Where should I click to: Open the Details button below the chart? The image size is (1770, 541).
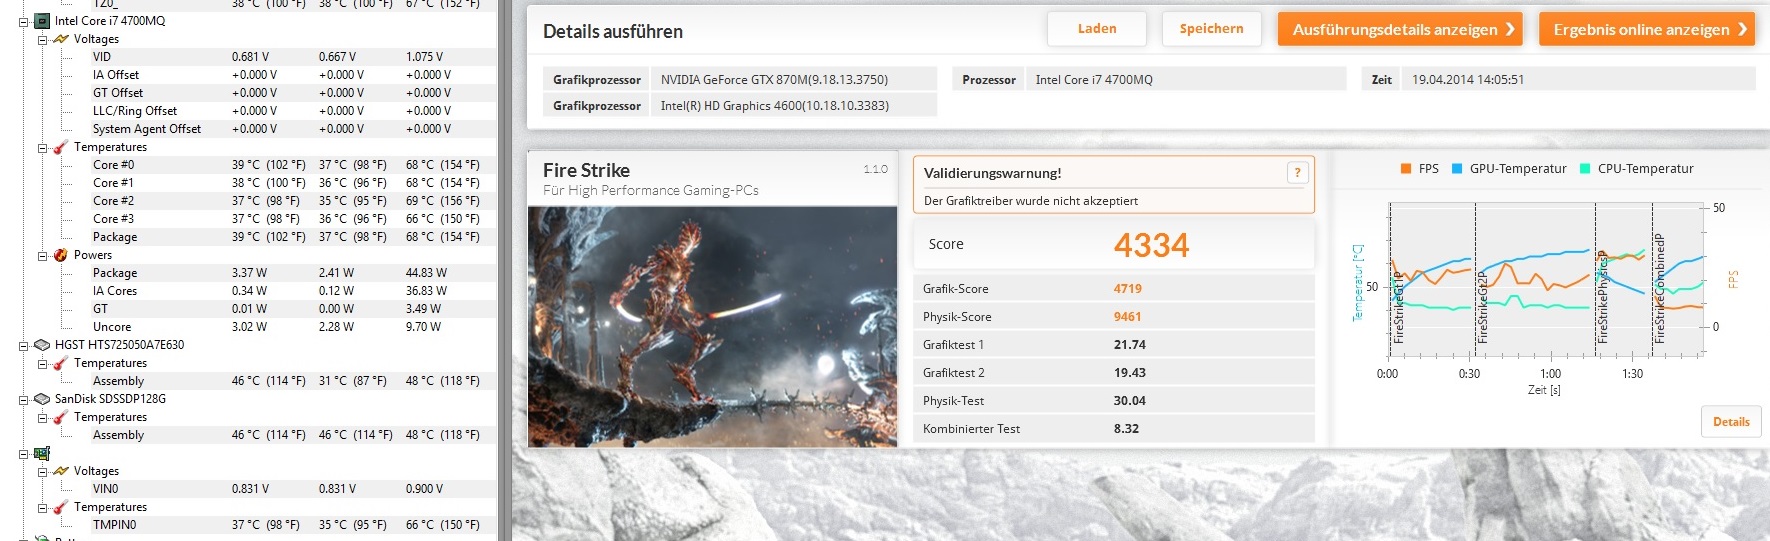(x=1731, y=422)
